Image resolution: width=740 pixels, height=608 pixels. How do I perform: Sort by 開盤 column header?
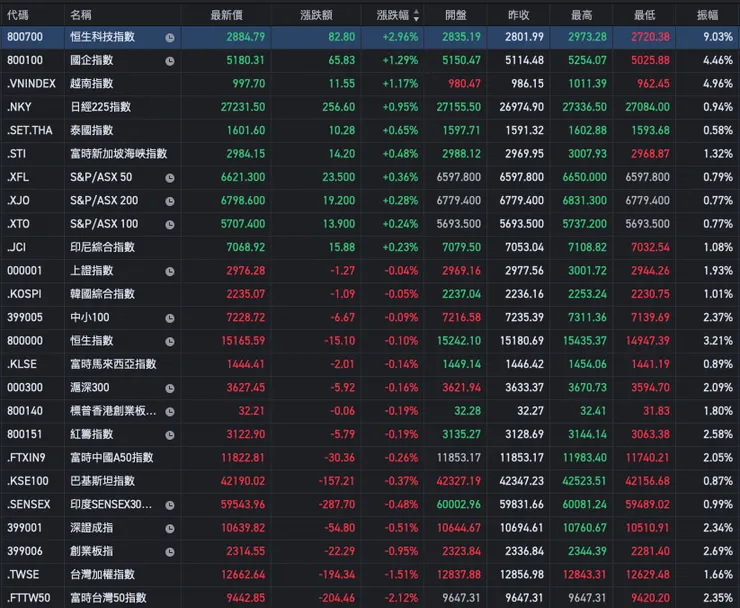(x=456, y=15)
